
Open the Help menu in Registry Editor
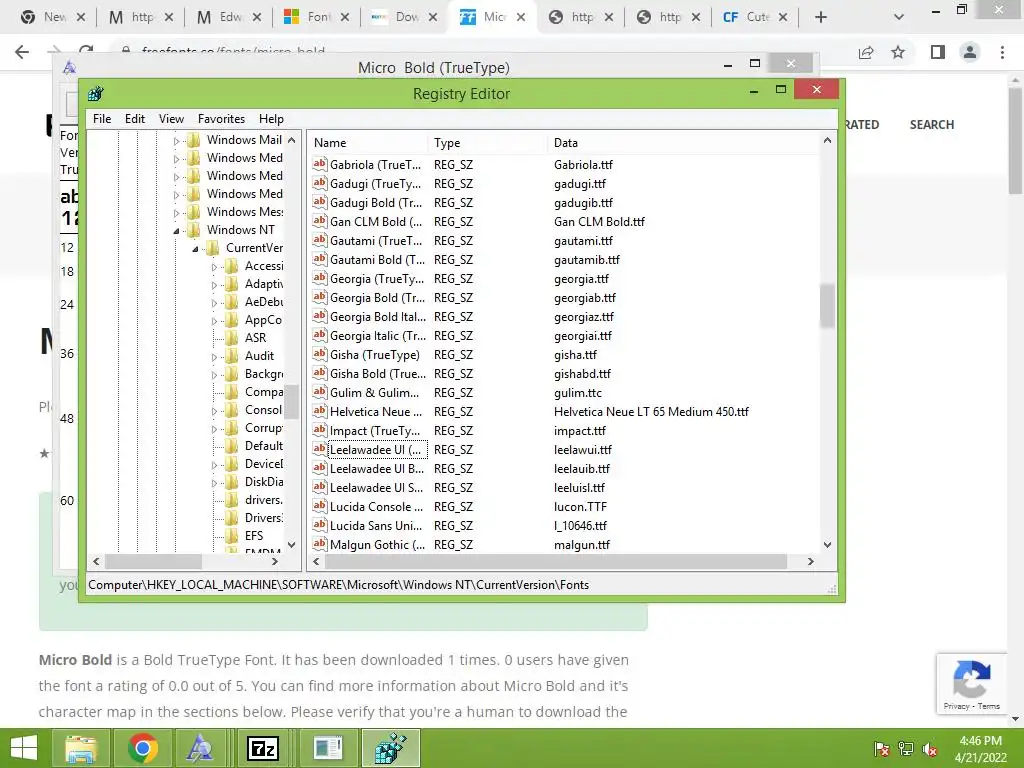271,119
